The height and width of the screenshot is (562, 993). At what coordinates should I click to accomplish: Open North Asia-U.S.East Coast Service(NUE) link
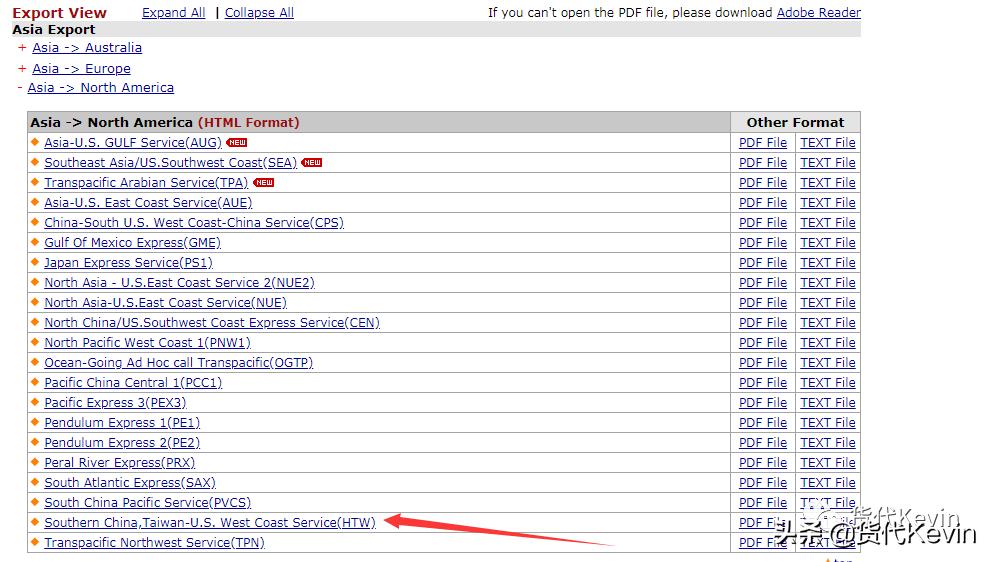coord(165,303)
